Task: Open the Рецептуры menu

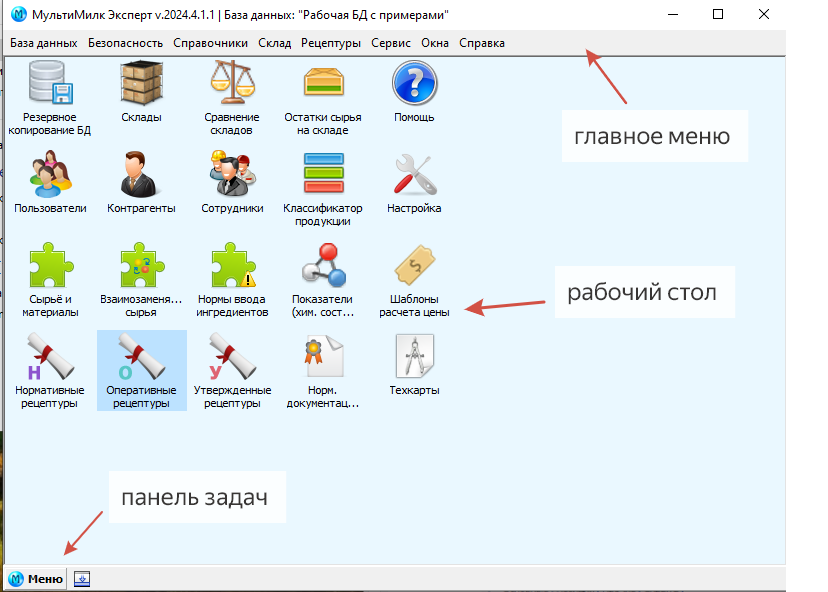Action: coord(330,43)
